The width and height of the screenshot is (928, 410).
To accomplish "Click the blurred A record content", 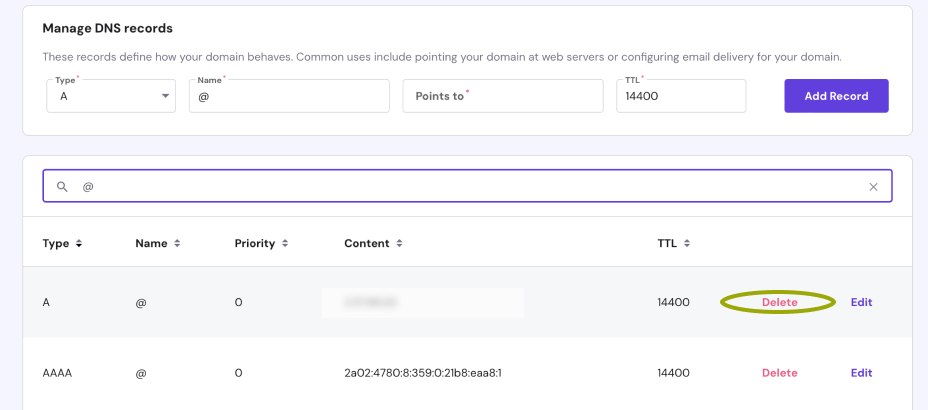I will coord(423,302).
